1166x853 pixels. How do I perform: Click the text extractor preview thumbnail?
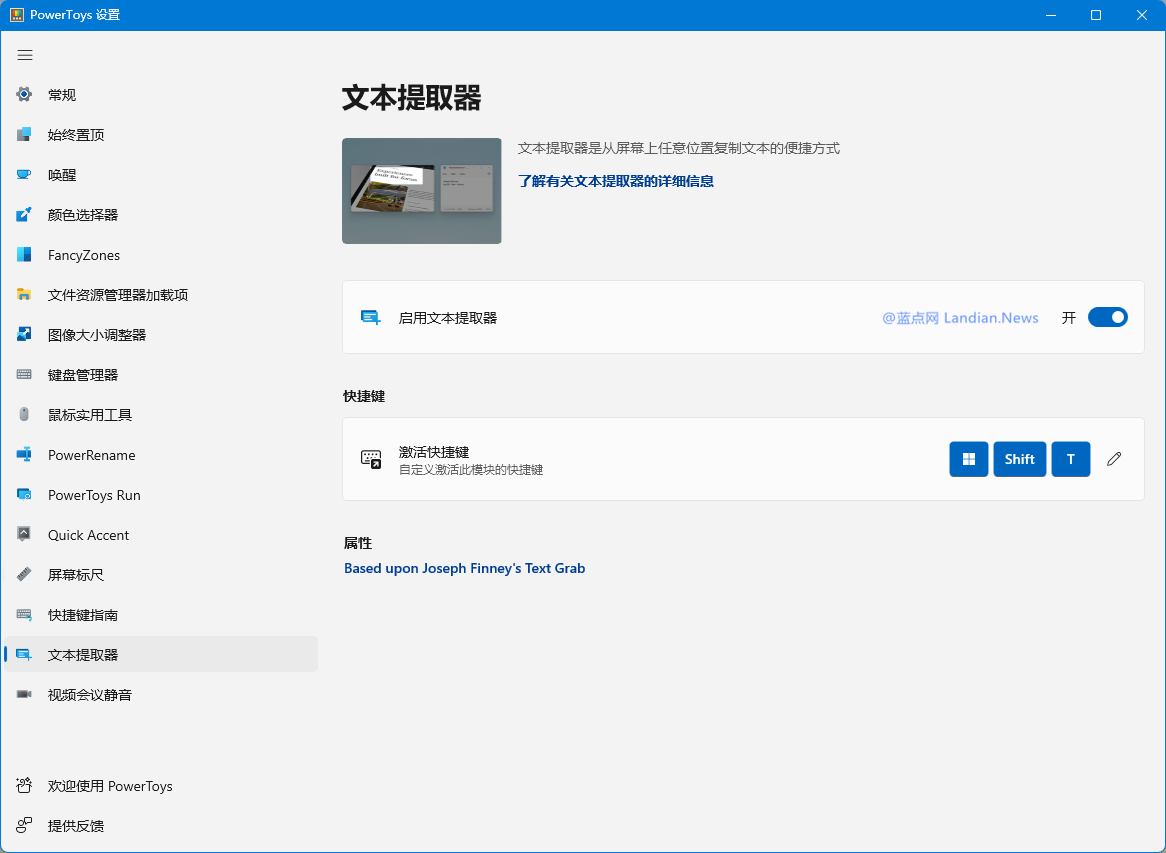click(422, 190)
